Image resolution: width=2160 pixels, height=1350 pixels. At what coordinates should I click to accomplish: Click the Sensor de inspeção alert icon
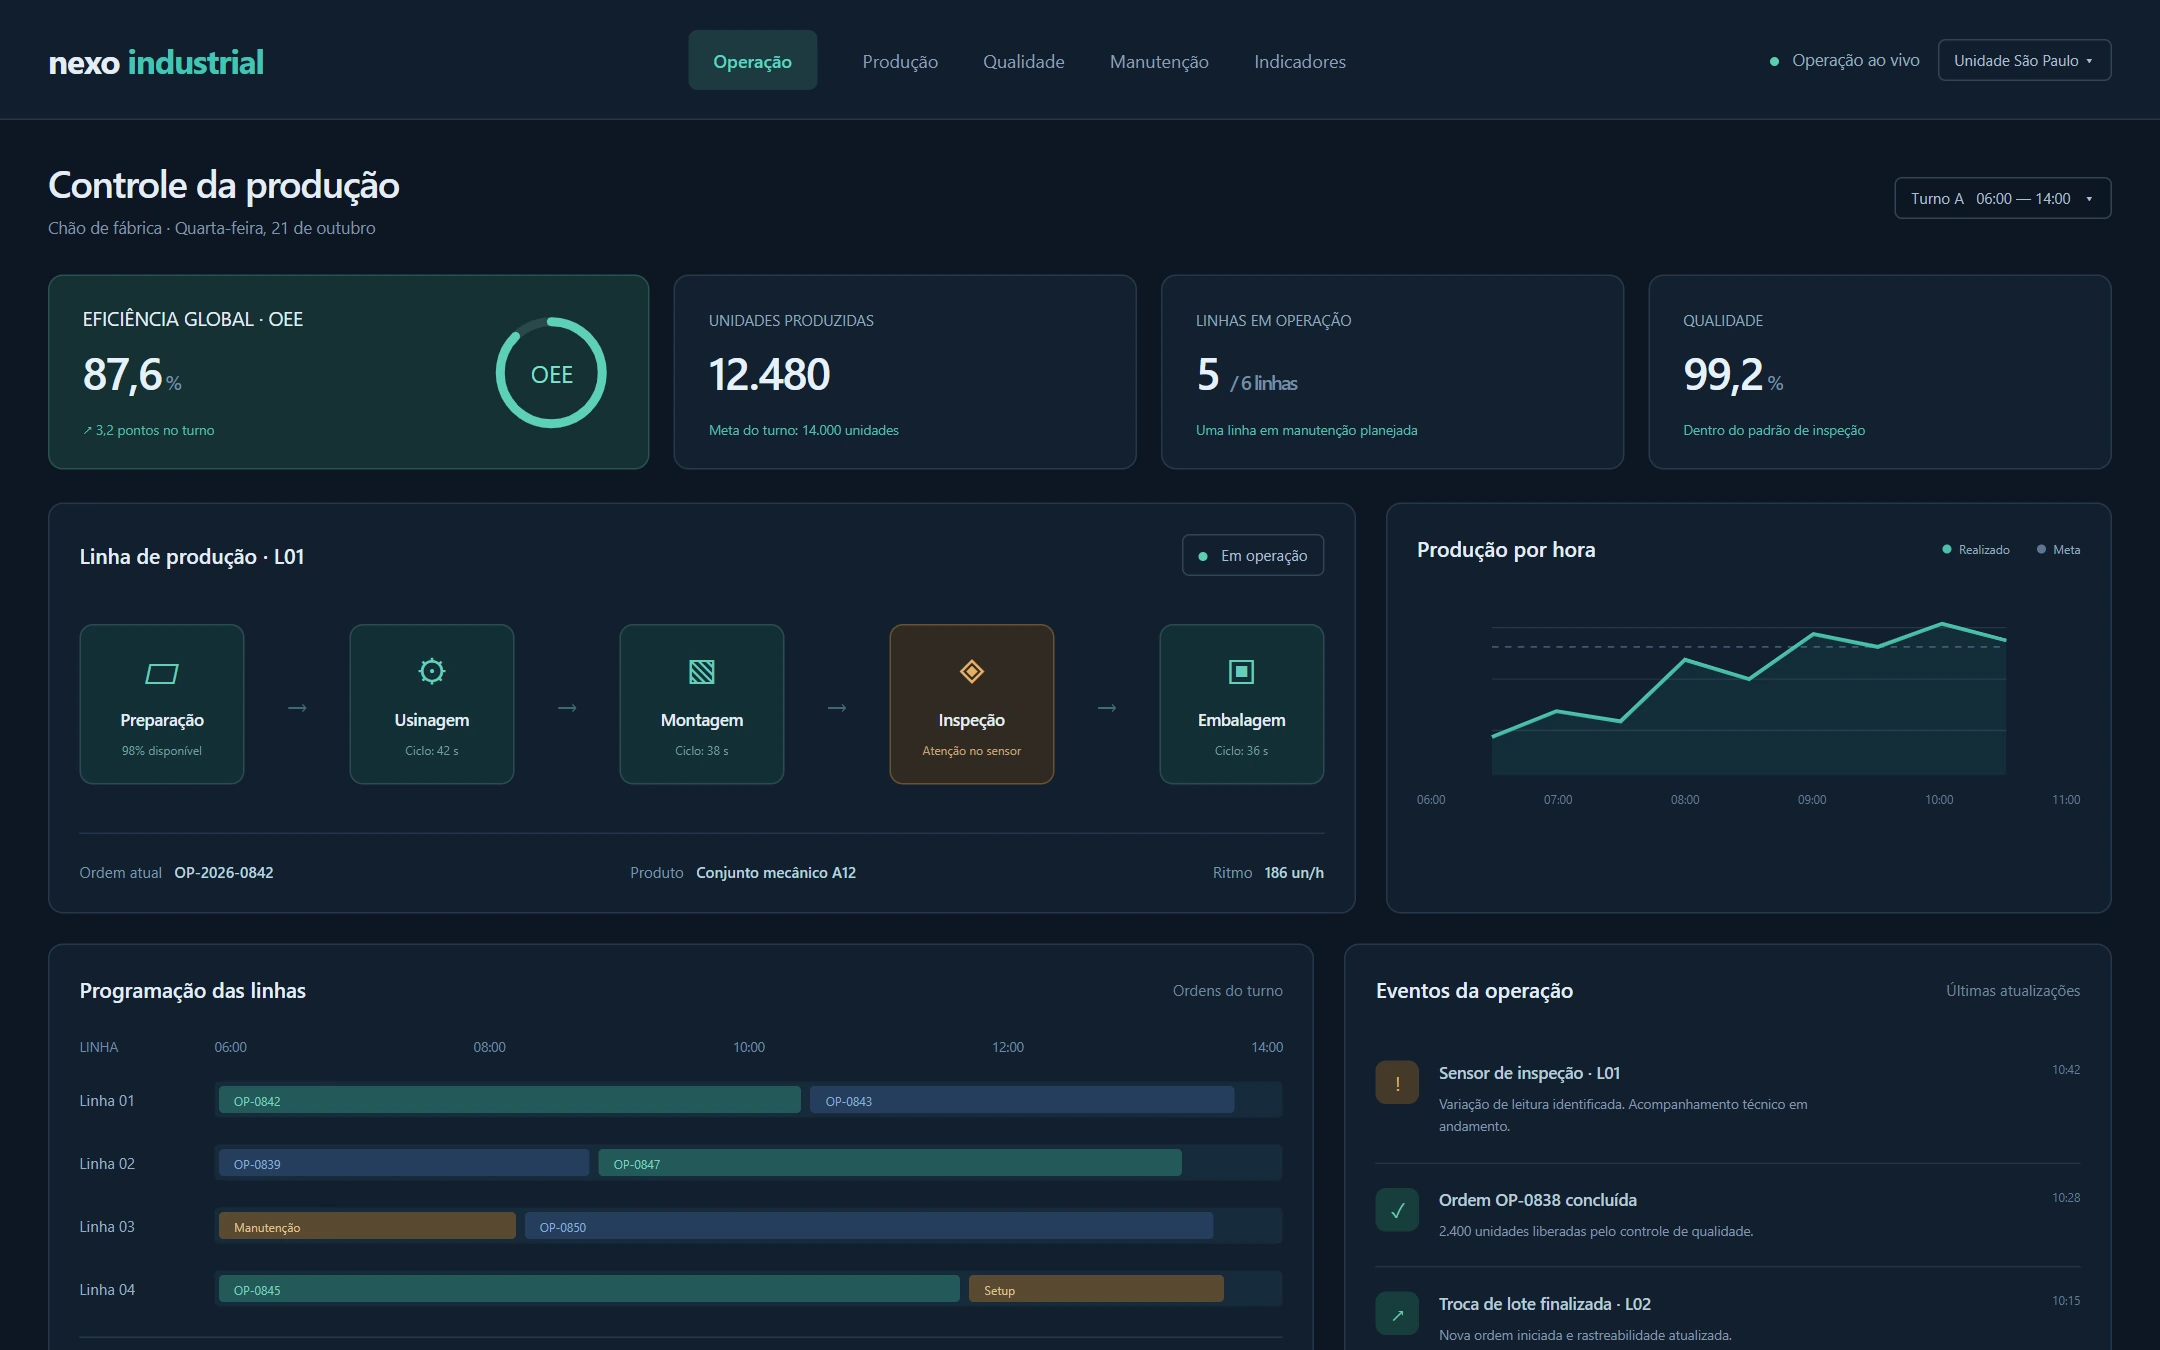pyautogui.click(x=1397, y=1082)
